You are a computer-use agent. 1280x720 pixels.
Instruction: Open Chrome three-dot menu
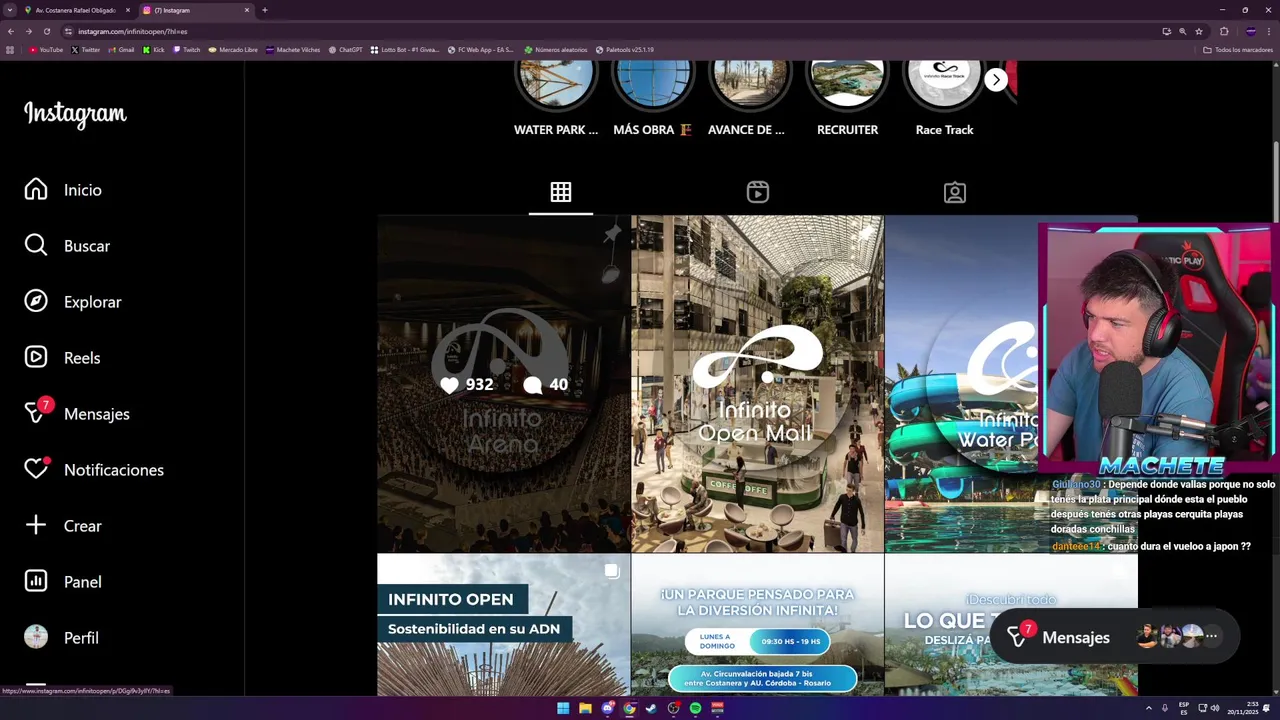[1269, 31]
